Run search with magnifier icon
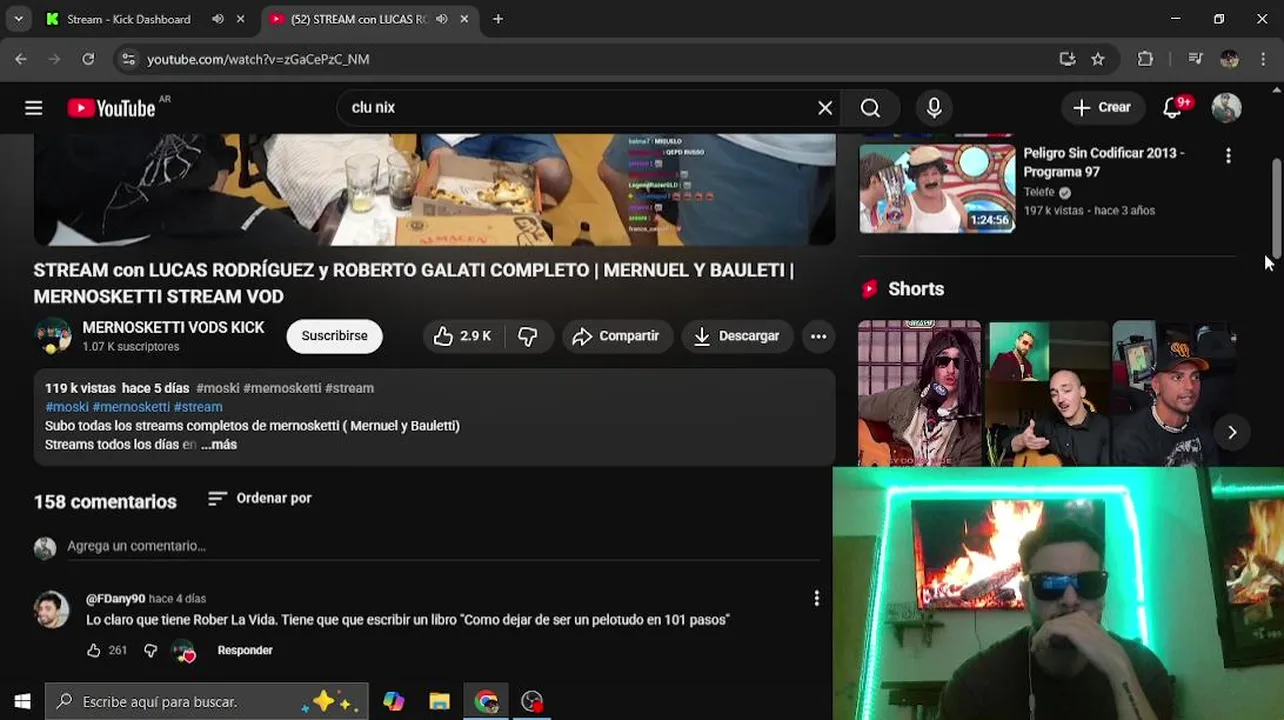The image size is (1284, 720). coord(870,108)
